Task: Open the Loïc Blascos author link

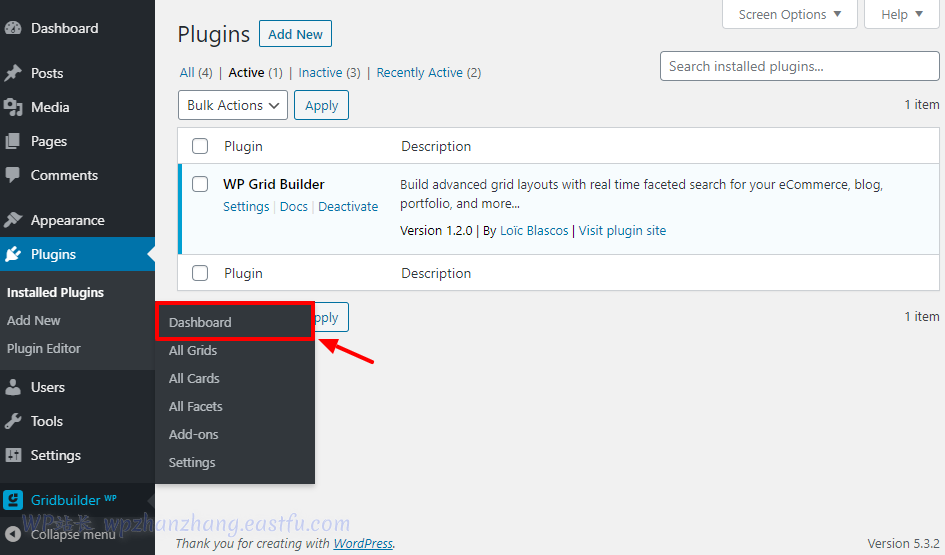Action: pos(534,230)
